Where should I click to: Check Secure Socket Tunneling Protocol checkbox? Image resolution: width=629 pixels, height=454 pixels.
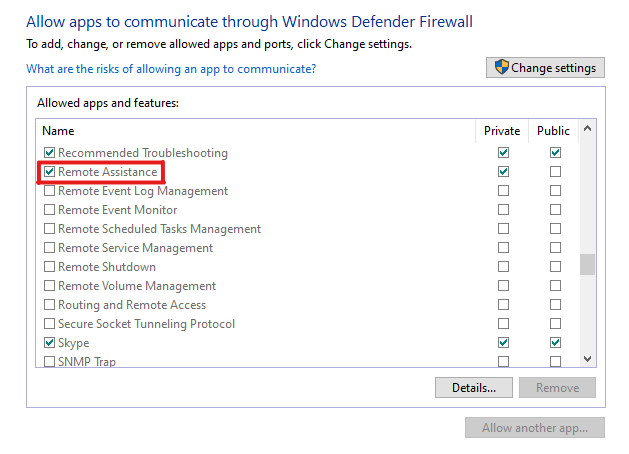tap(49, 324)
